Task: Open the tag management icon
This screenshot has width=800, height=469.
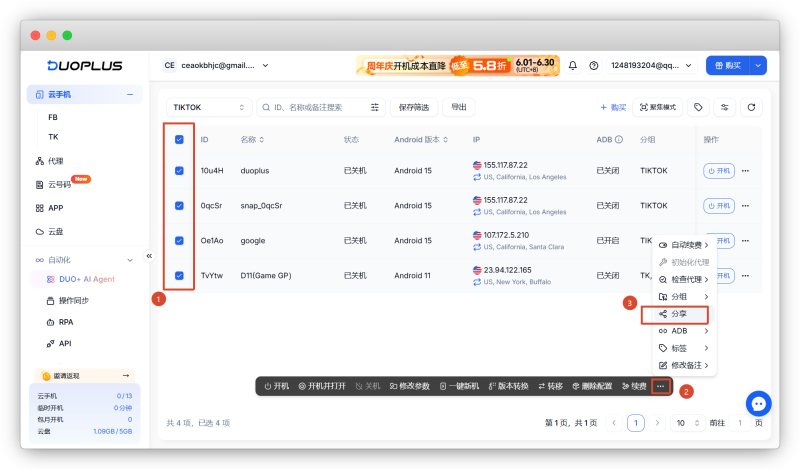Action: click(698, 107)
